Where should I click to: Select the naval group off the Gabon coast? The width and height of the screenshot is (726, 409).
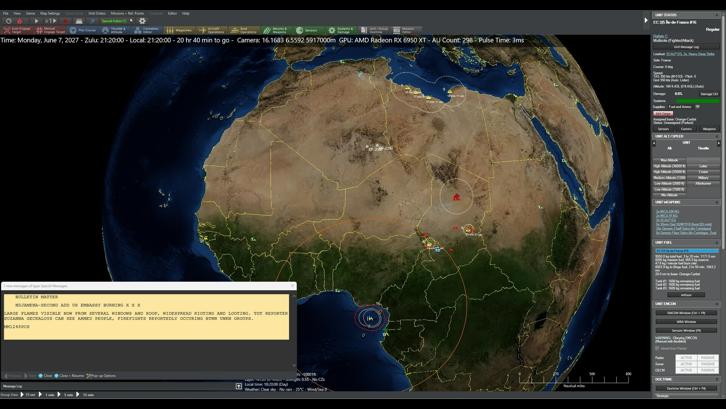click(x=370, y=318)
